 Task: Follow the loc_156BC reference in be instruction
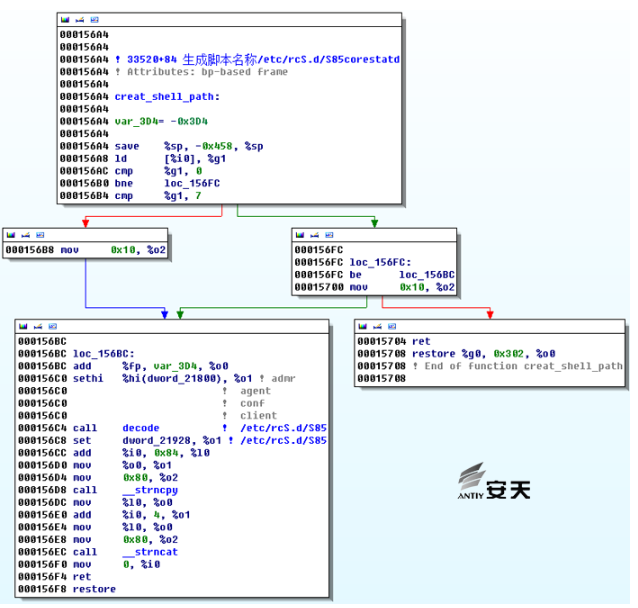coord(426,275)
